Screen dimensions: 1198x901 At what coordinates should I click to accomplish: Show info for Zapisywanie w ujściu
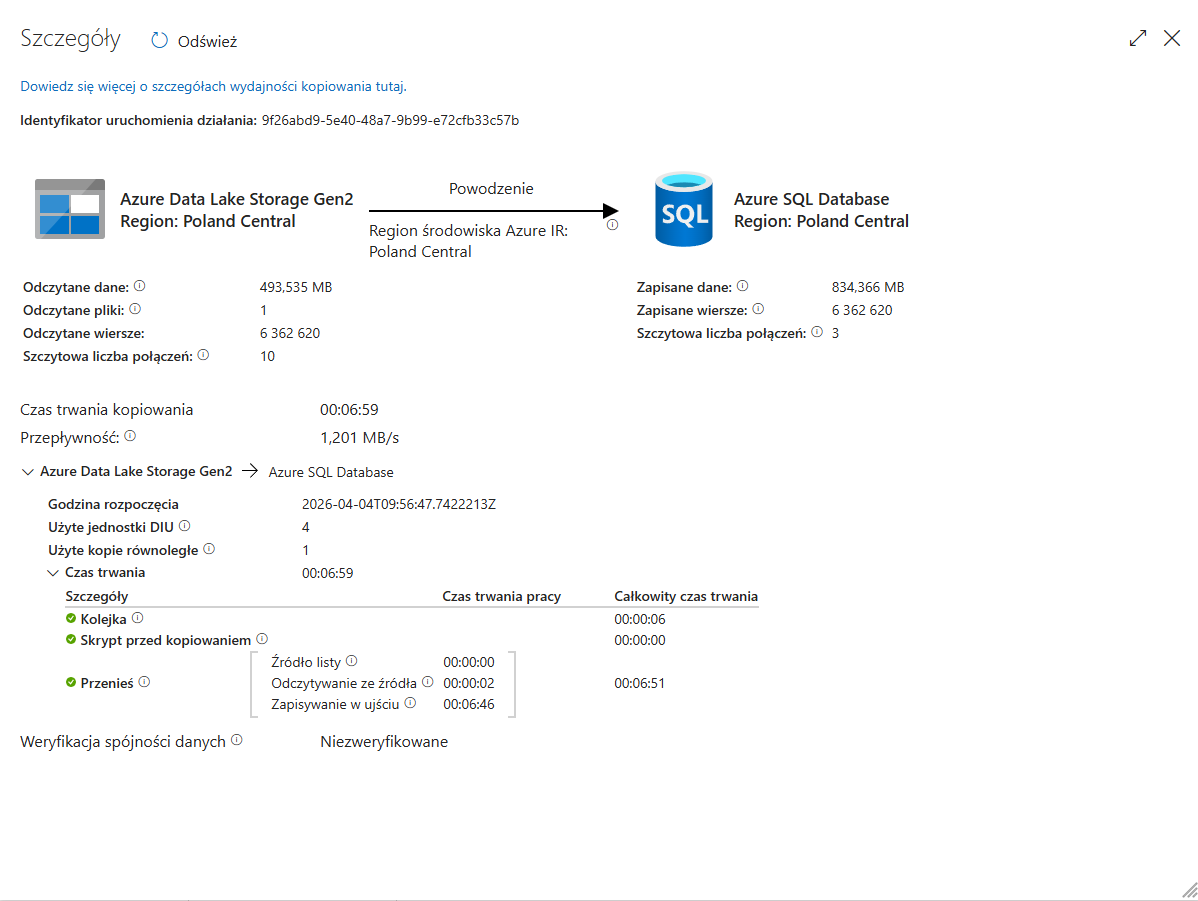(410, 702)
